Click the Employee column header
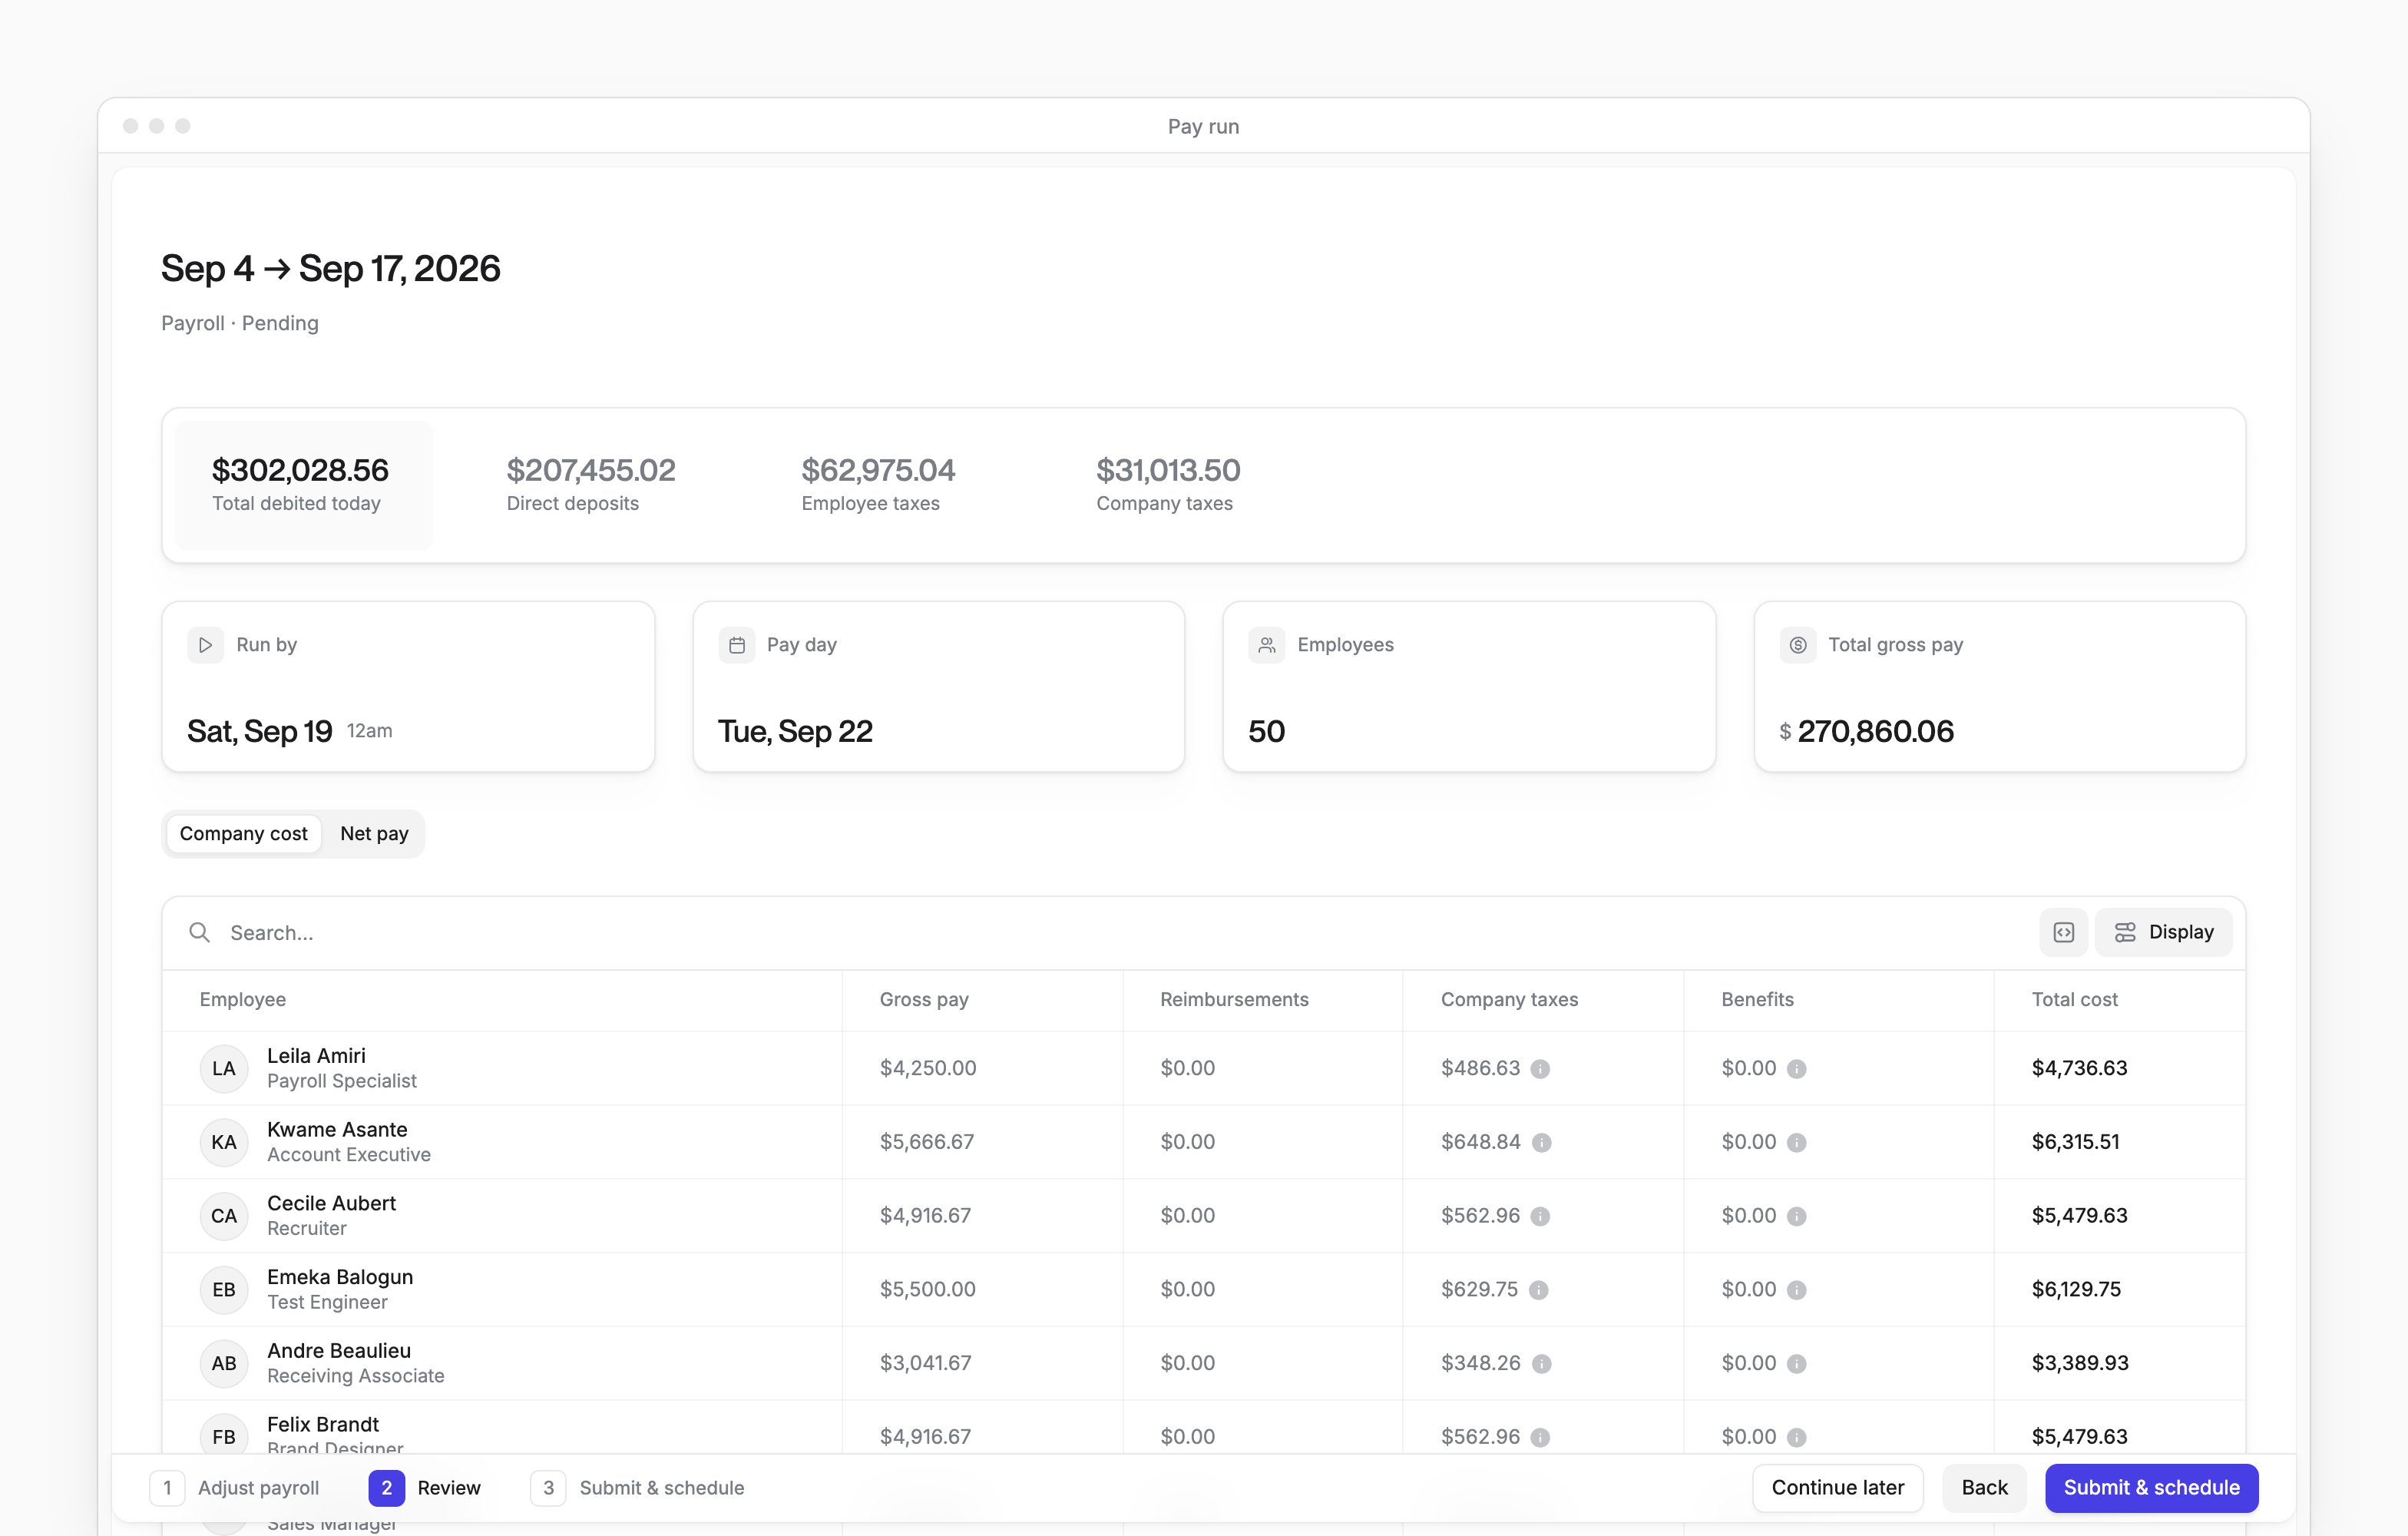Image resolution: width=2408 pixels, height=1536 pixels. pos(242,999)
